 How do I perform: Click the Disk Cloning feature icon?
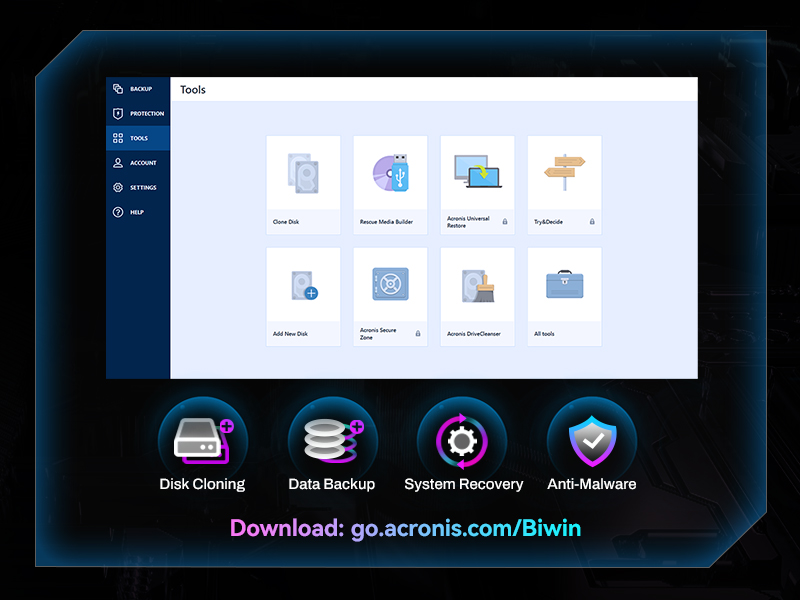pos(203,440)
